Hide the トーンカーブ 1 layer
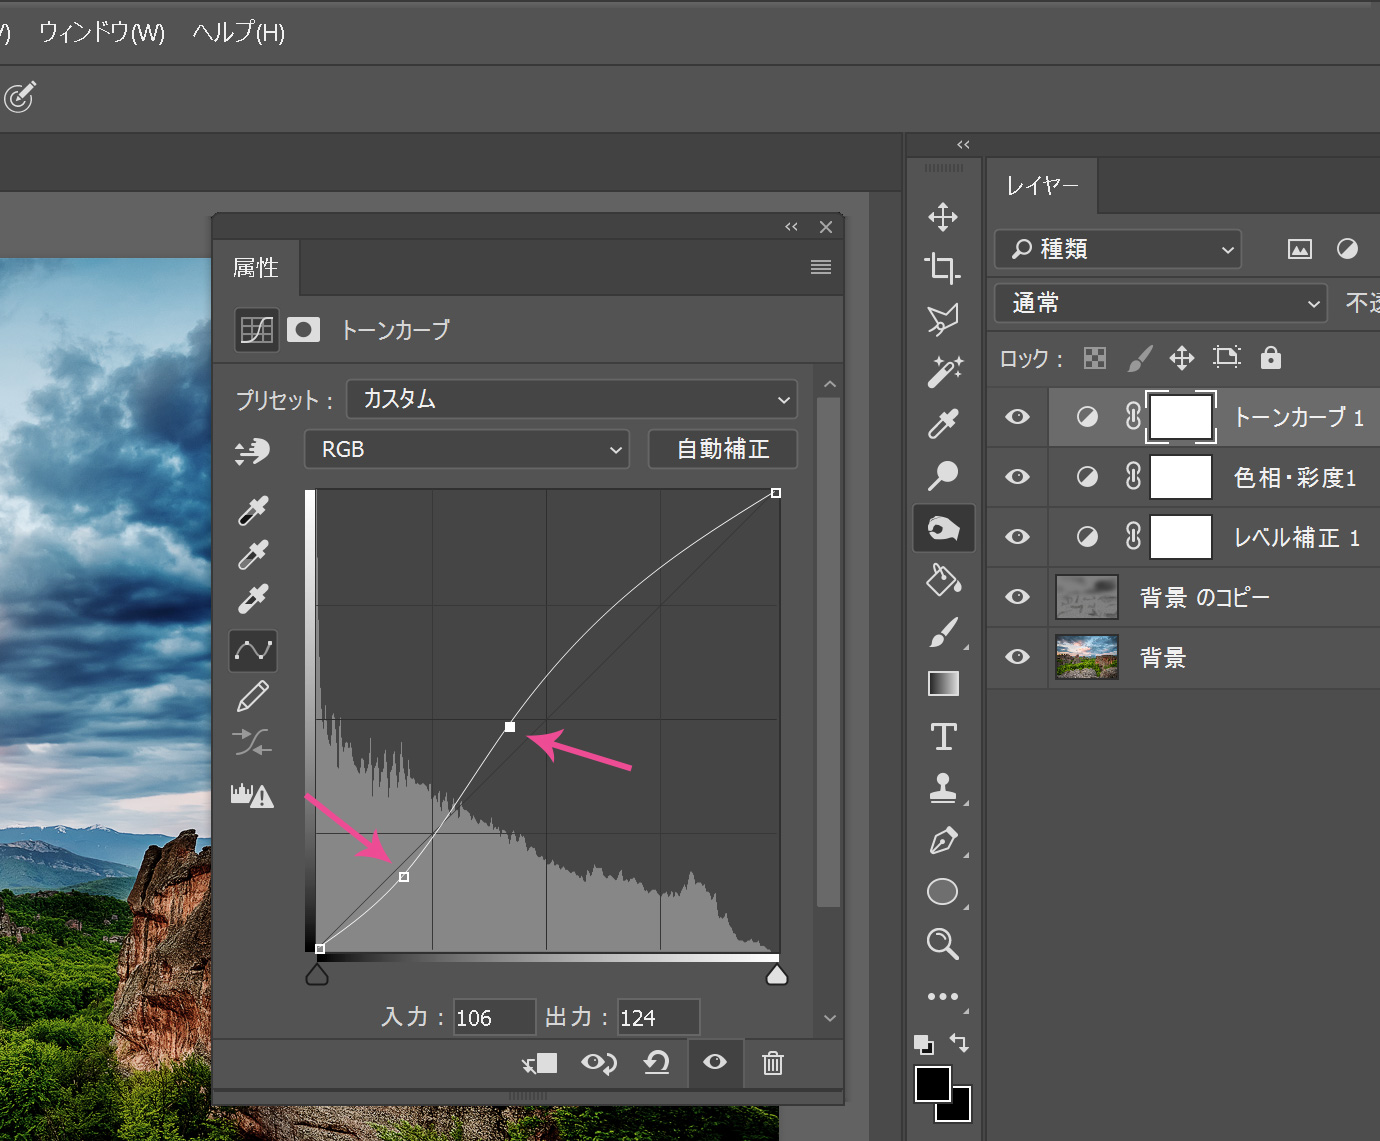The image size is (1380, 1141). (1017, 417)
